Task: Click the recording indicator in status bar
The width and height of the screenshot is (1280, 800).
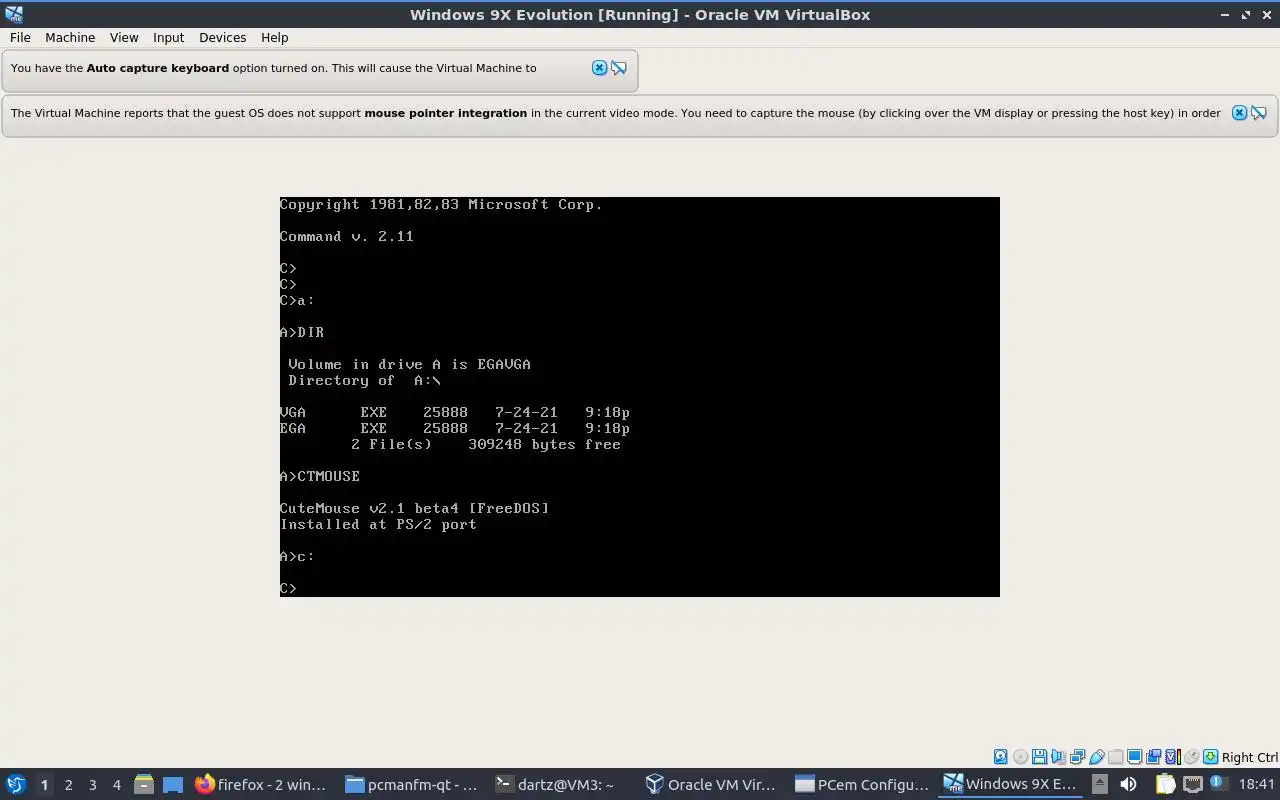Action: 1153,757
